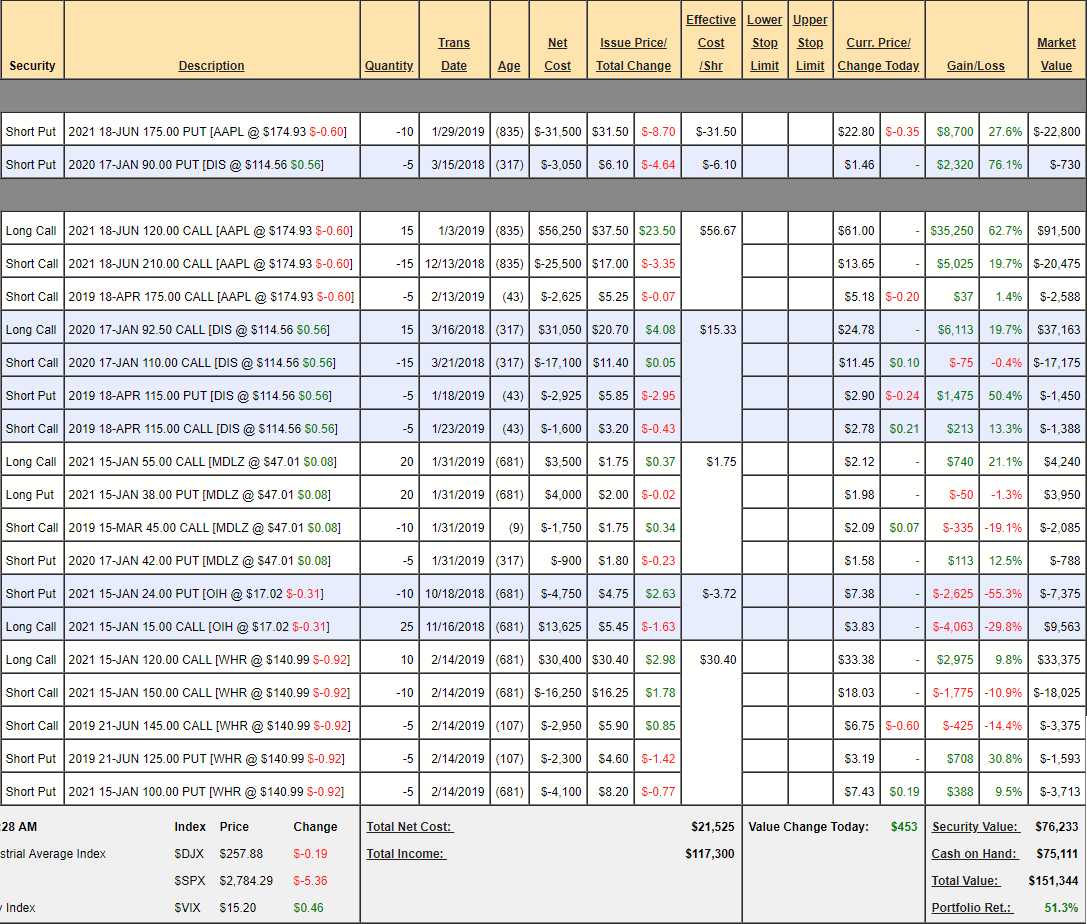
Task: Select the Age column header
Action: pyautogui.click(x=509, y=66)
